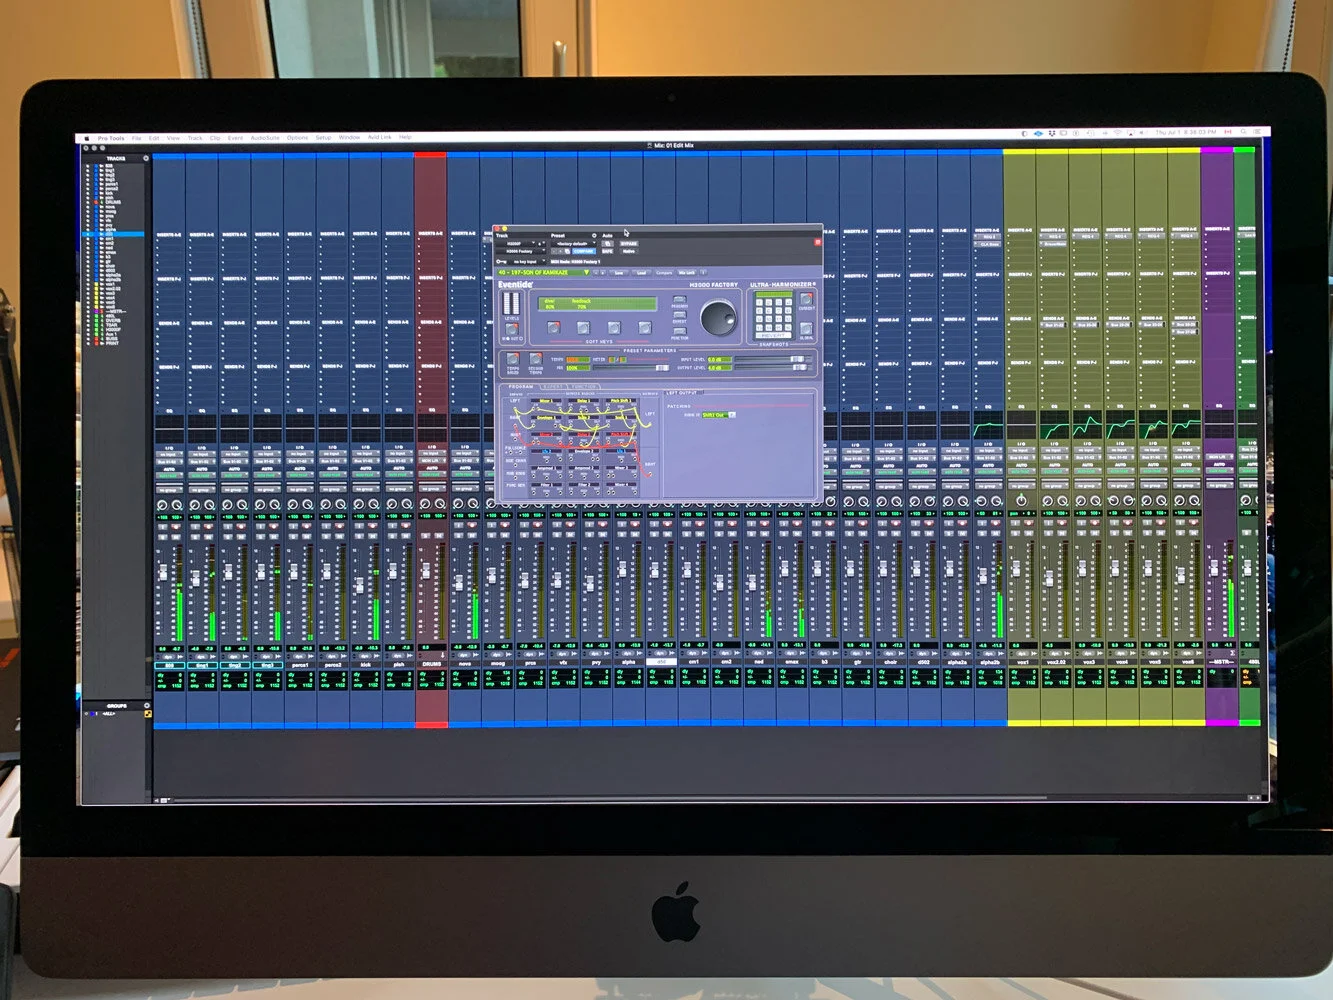Toggle Mix Lock in Eventide preset bar
Viewport: 1333px width, 1000px height.
coord(687,272)
